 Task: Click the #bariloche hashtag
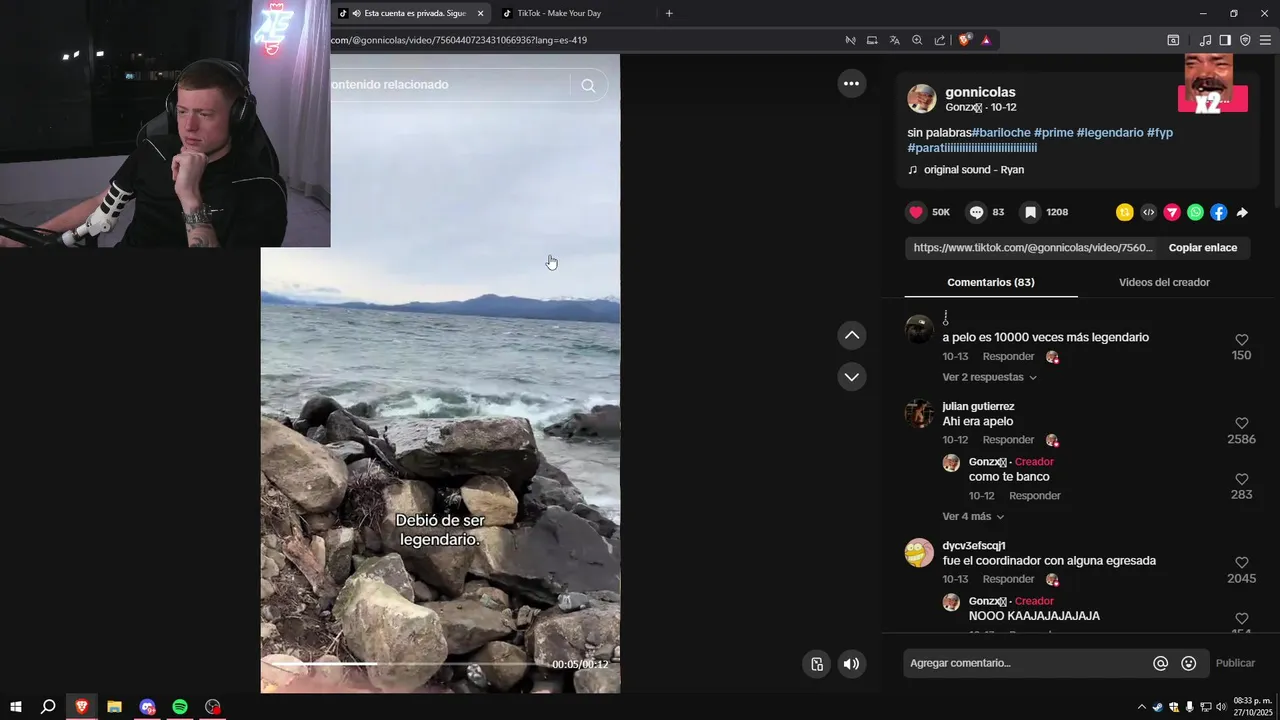point(1001,132)
